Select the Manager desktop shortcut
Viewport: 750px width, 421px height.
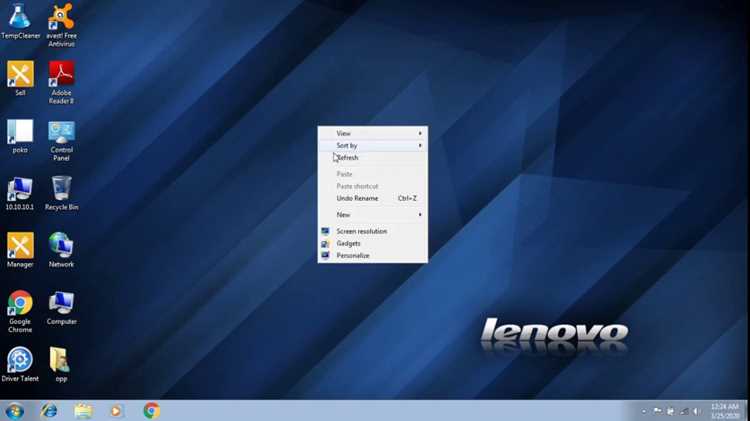(x=20, y=250)
